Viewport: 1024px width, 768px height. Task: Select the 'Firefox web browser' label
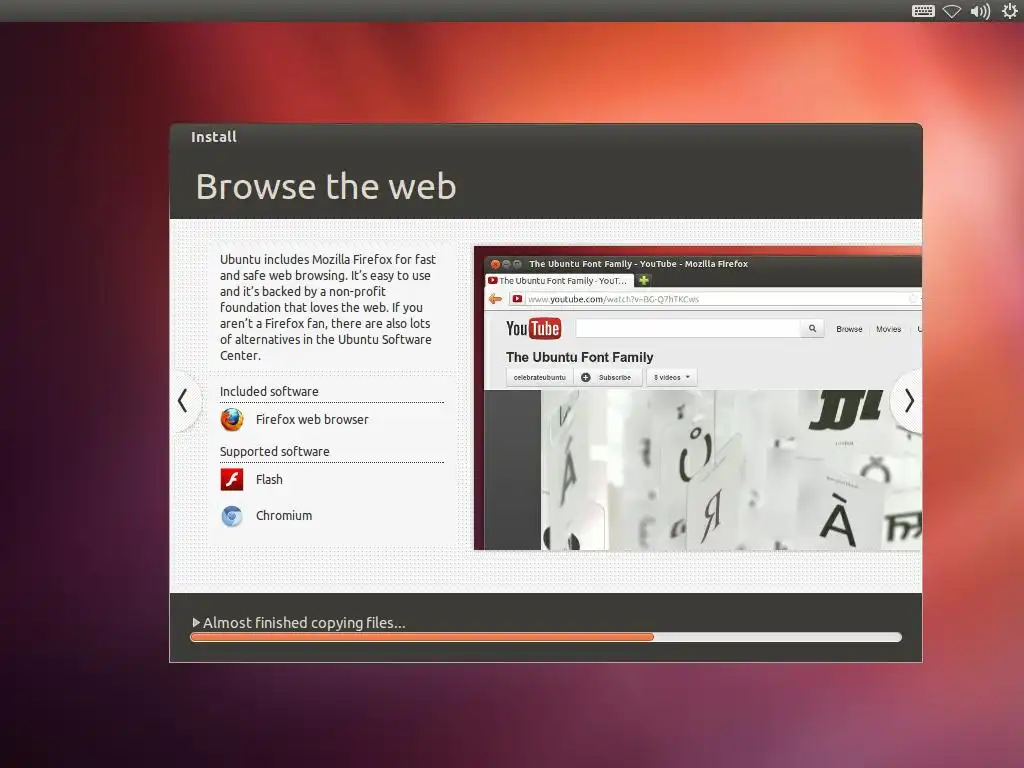click(x=312, y=419)
